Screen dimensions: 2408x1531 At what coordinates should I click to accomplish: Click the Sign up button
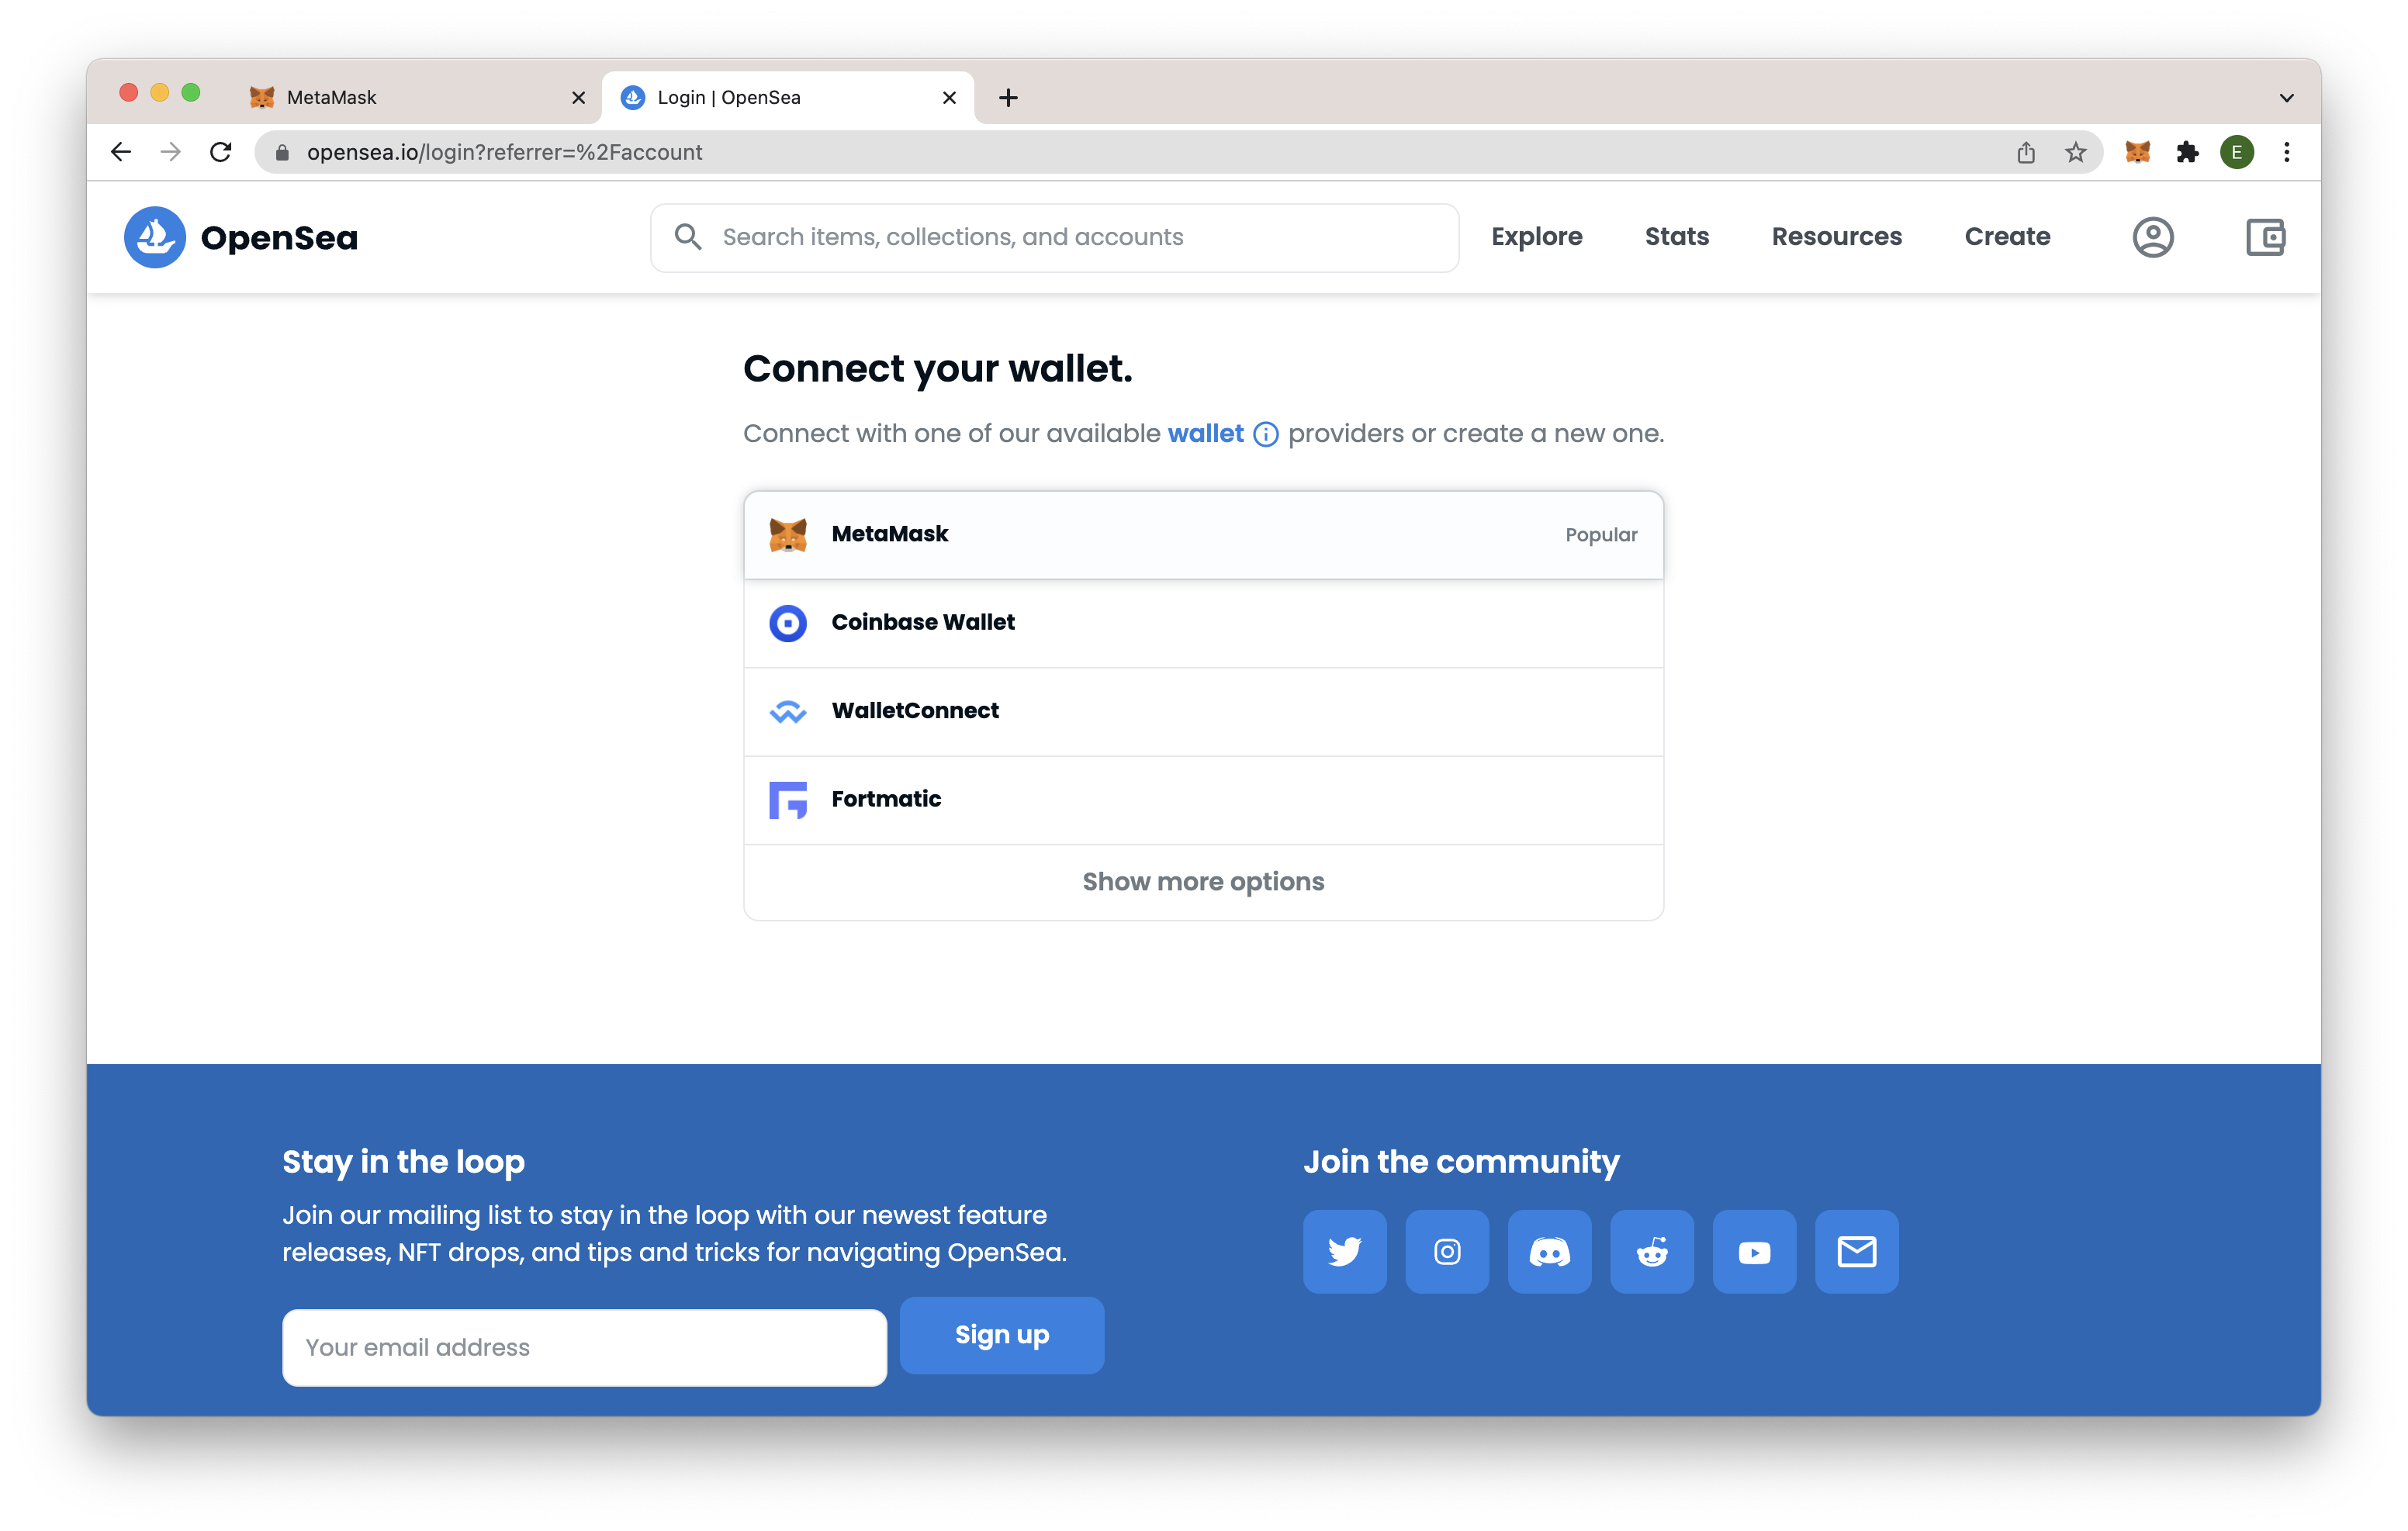point(1002,1335)
